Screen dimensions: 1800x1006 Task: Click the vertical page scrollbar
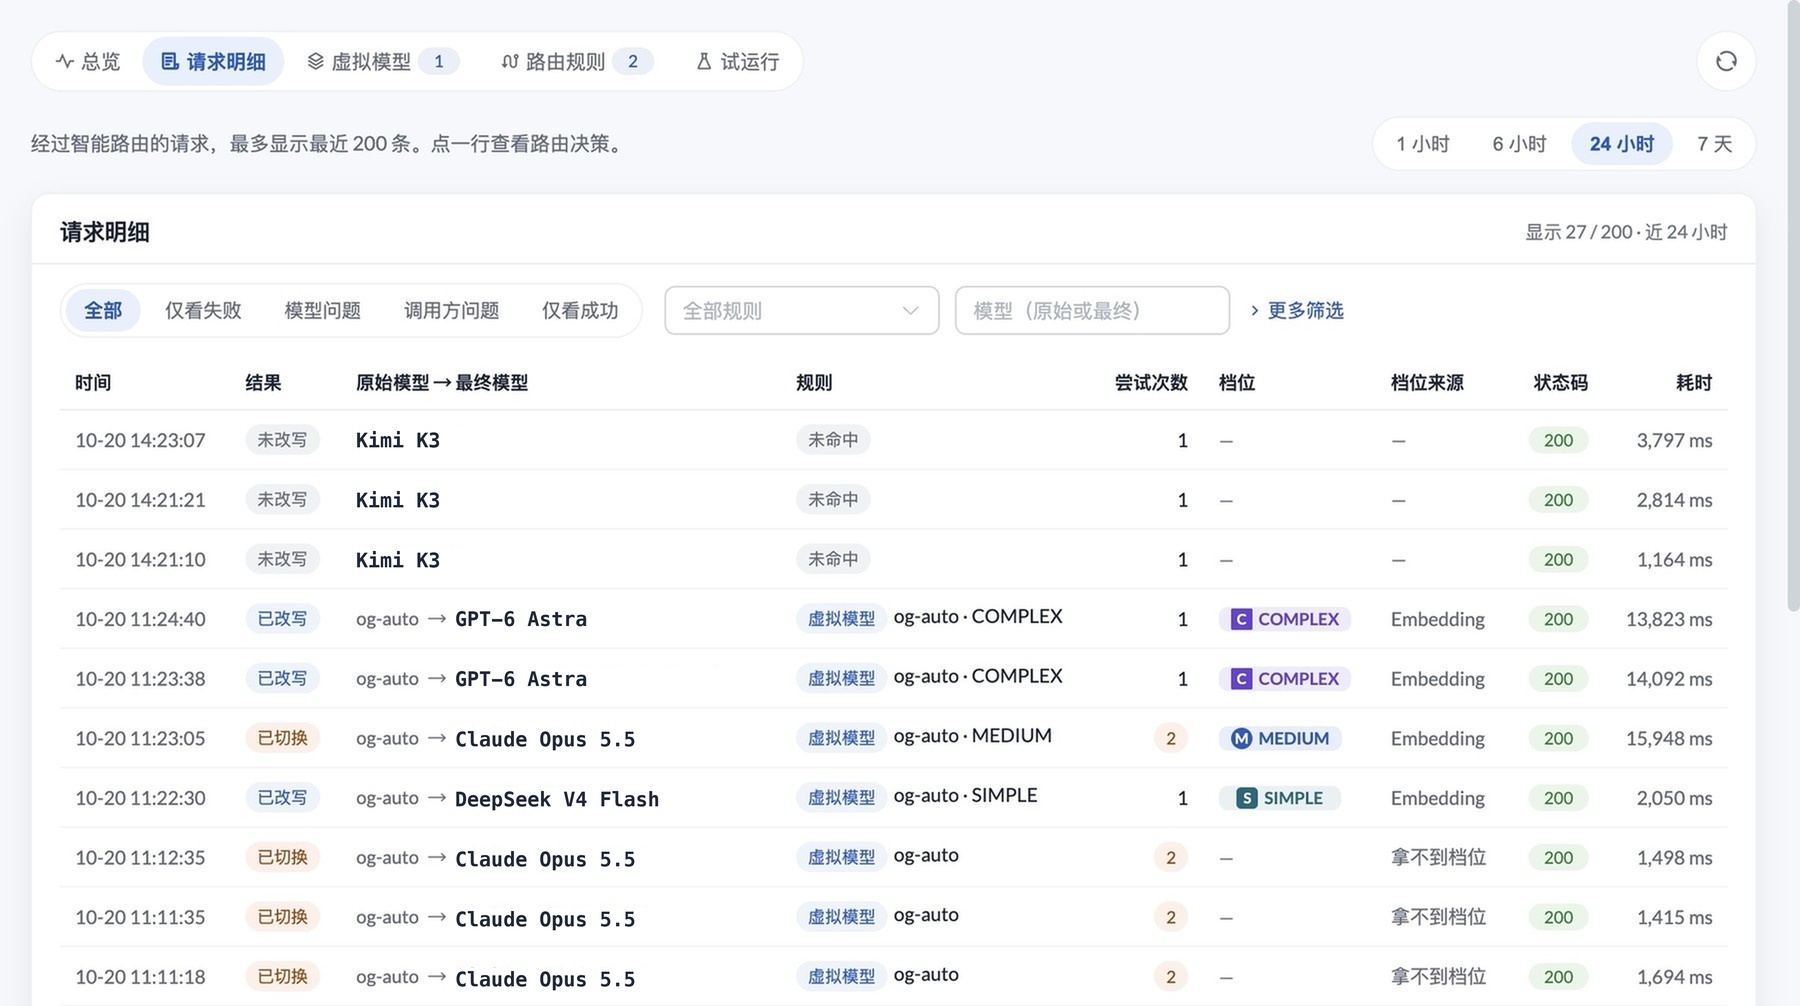click(x=1793, y=305)
